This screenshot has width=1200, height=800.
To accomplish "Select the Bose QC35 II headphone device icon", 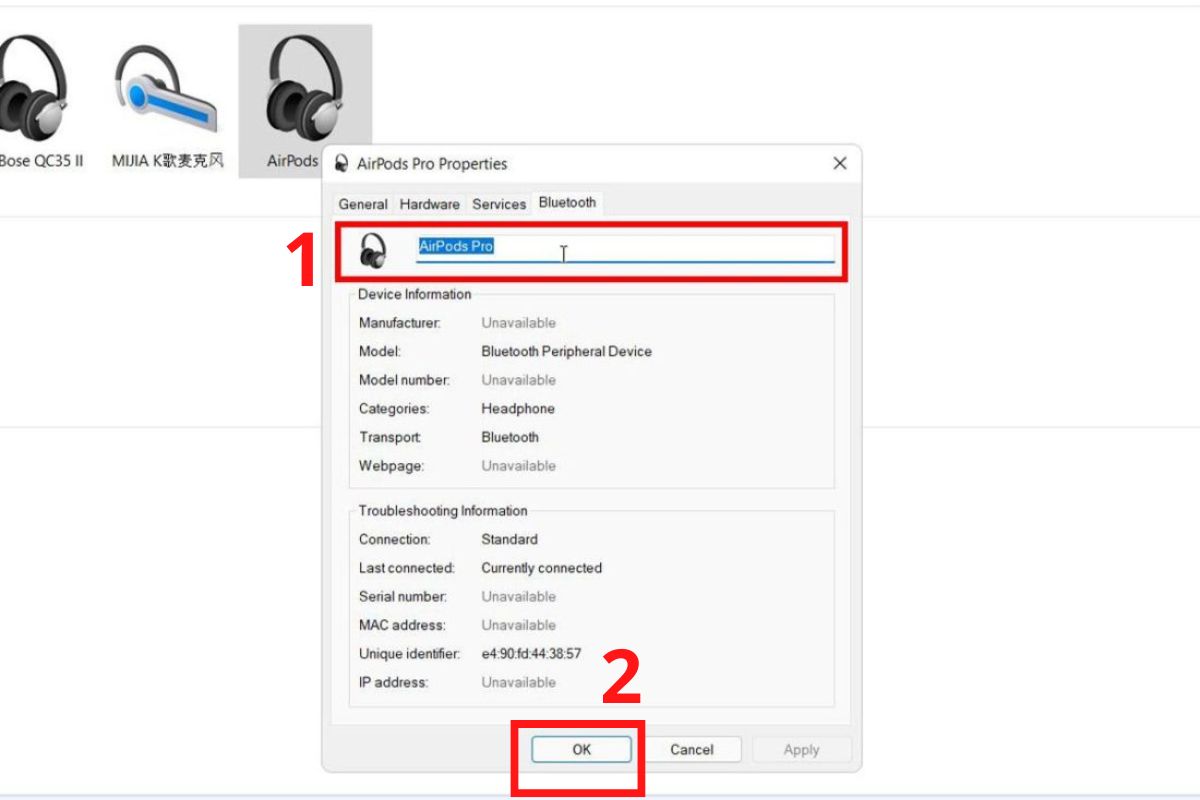I will [32, 88].
